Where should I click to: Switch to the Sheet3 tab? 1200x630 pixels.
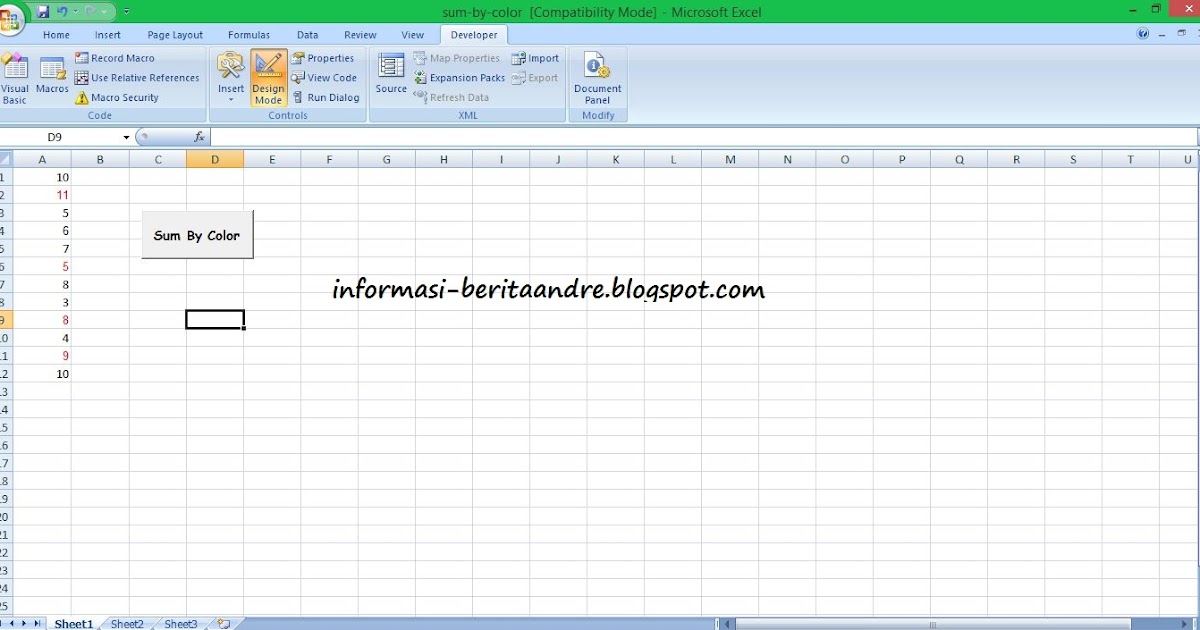[x=181, y=623]
